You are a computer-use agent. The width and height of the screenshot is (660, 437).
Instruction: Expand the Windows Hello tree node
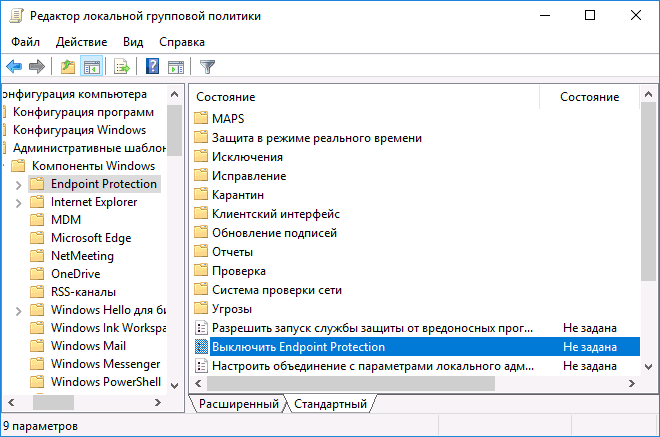click(x=19, y=311)
